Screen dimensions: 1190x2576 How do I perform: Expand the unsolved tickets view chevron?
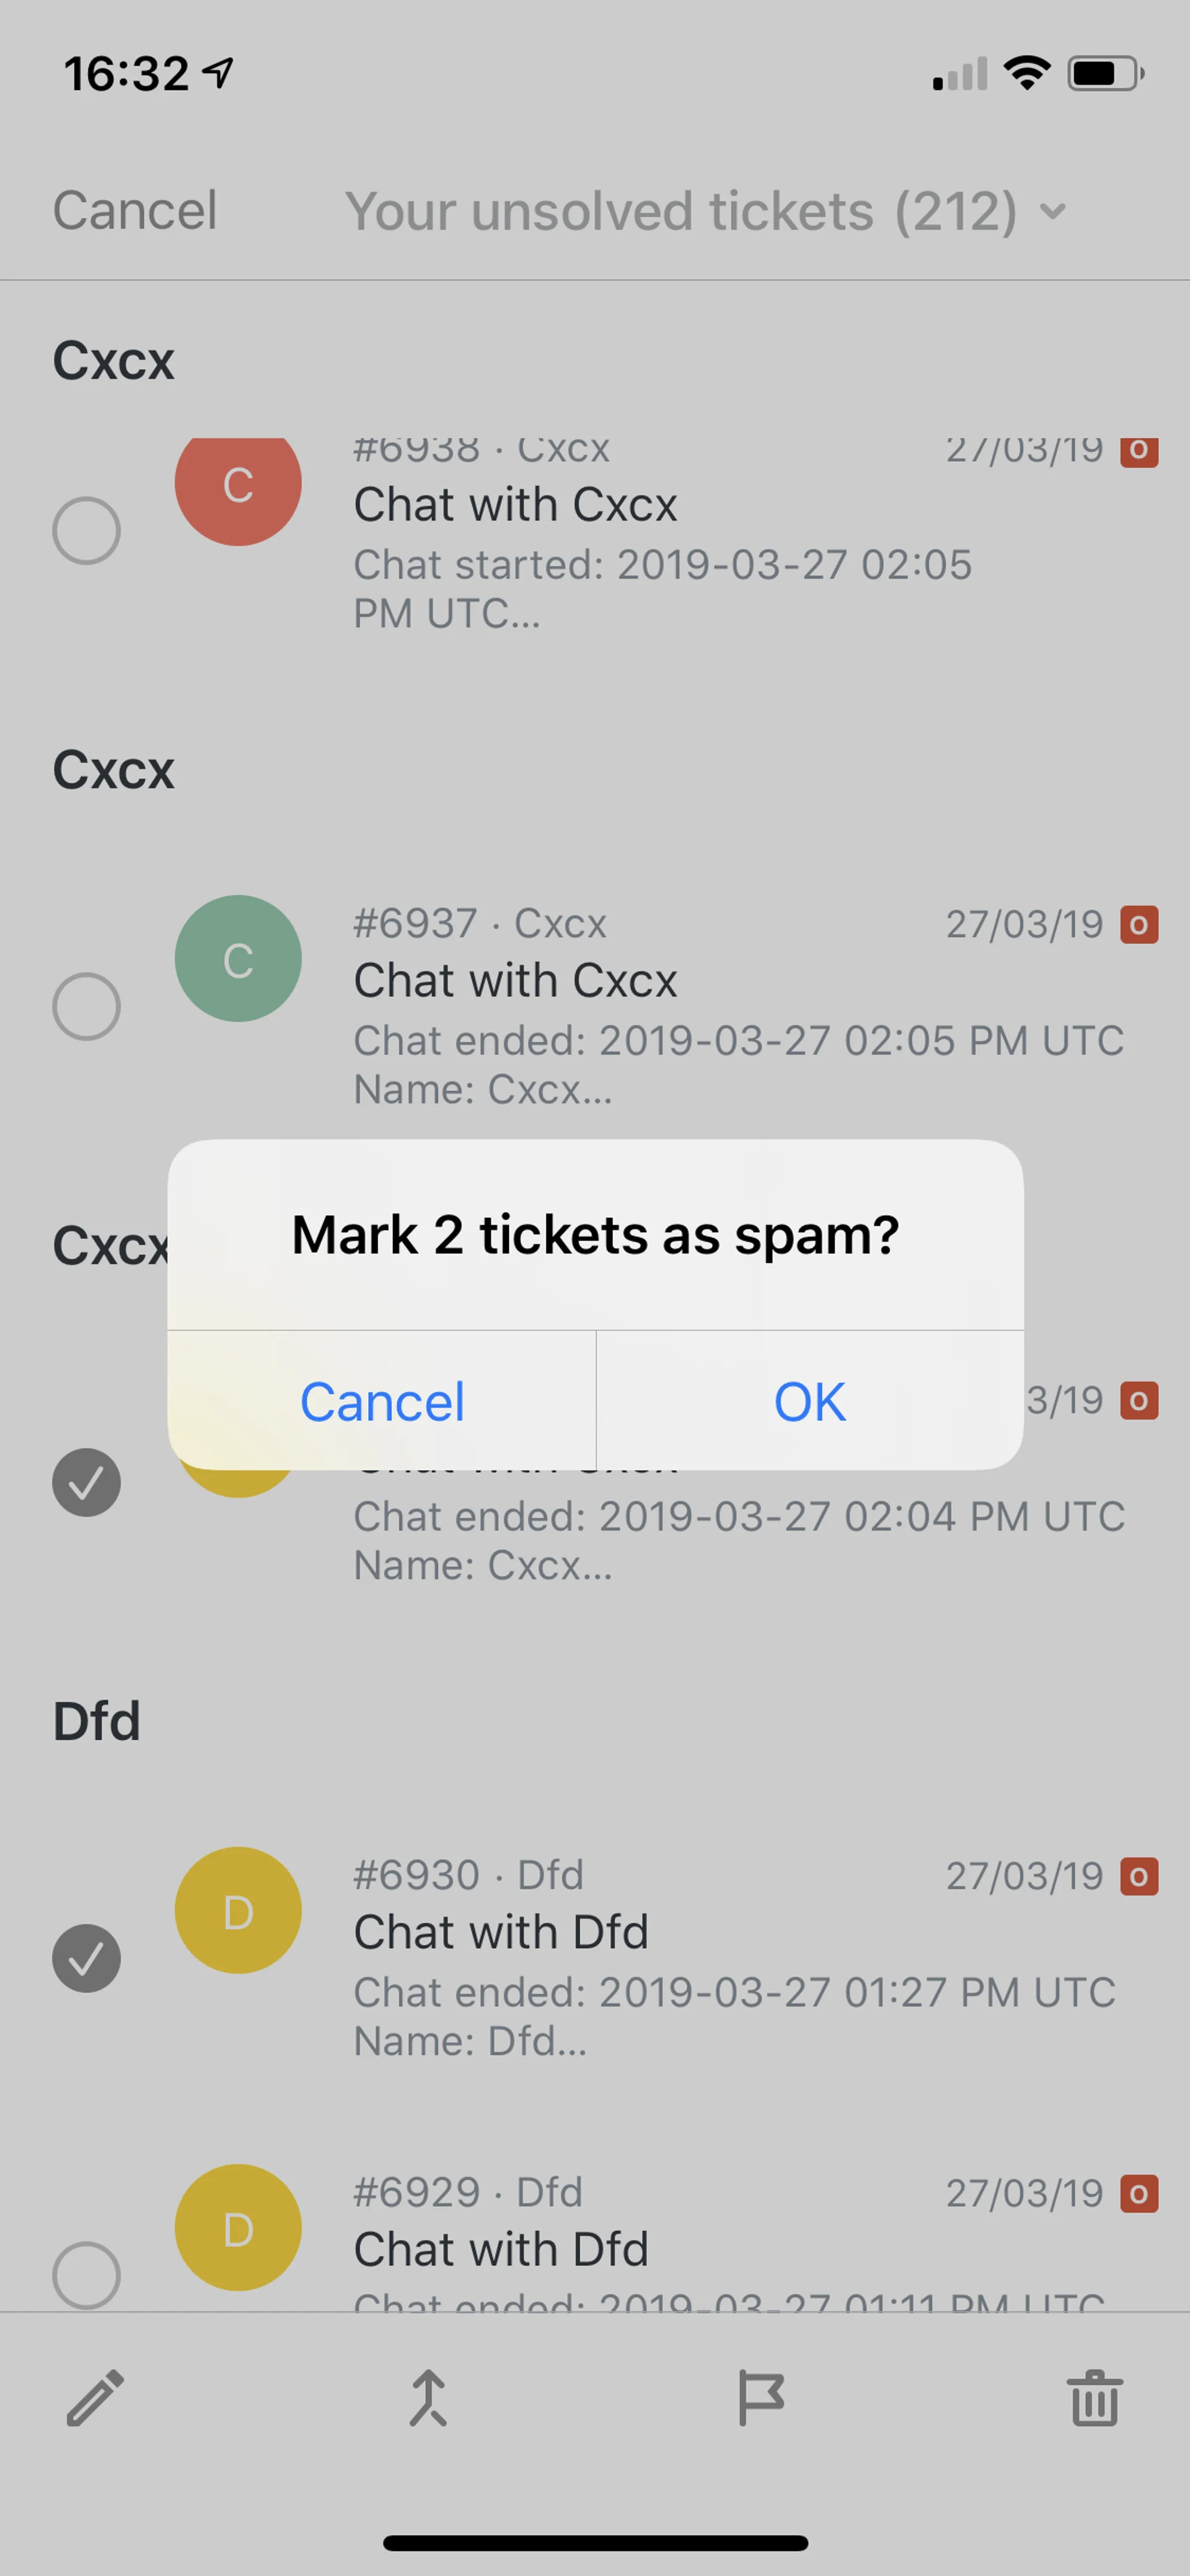[x=1052, y=211]
